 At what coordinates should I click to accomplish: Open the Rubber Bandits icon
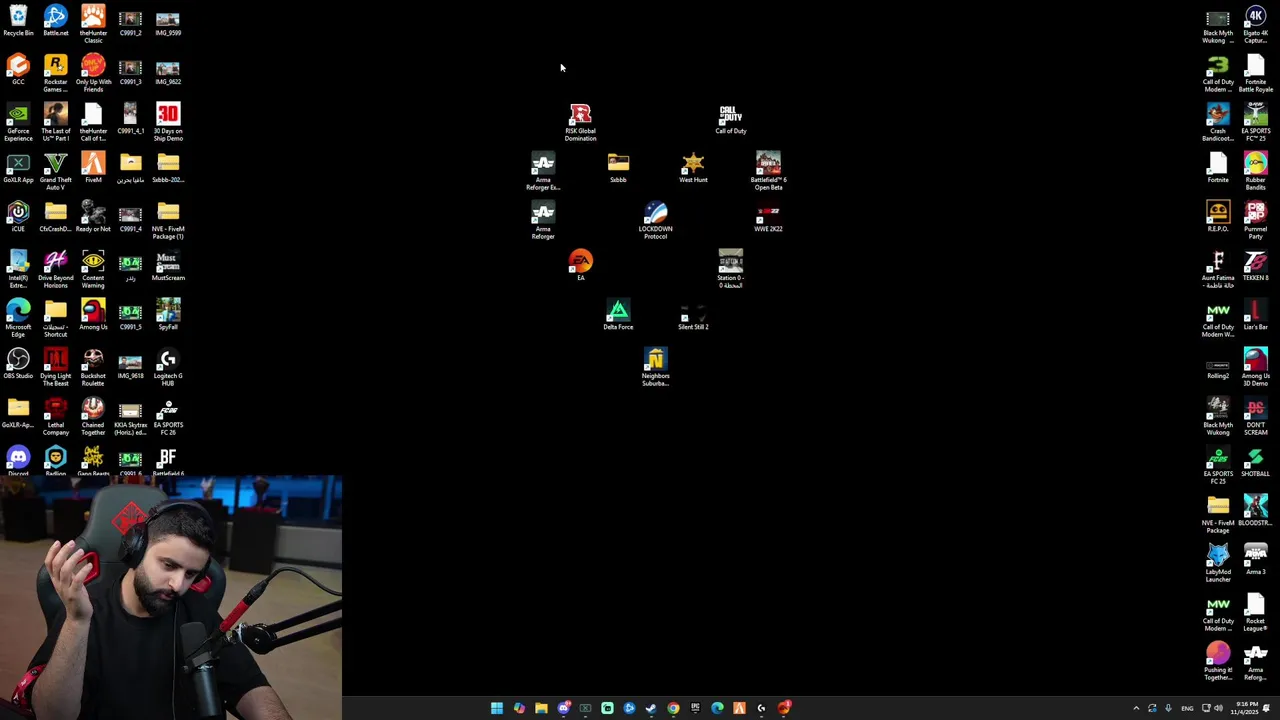click(1255, 171)
